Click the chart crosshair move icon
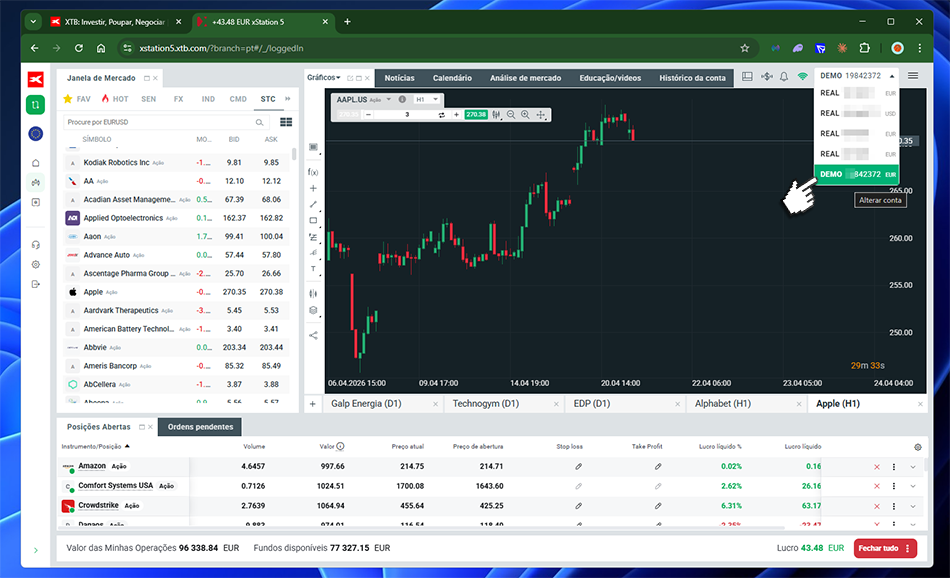 tap(541, 115)
